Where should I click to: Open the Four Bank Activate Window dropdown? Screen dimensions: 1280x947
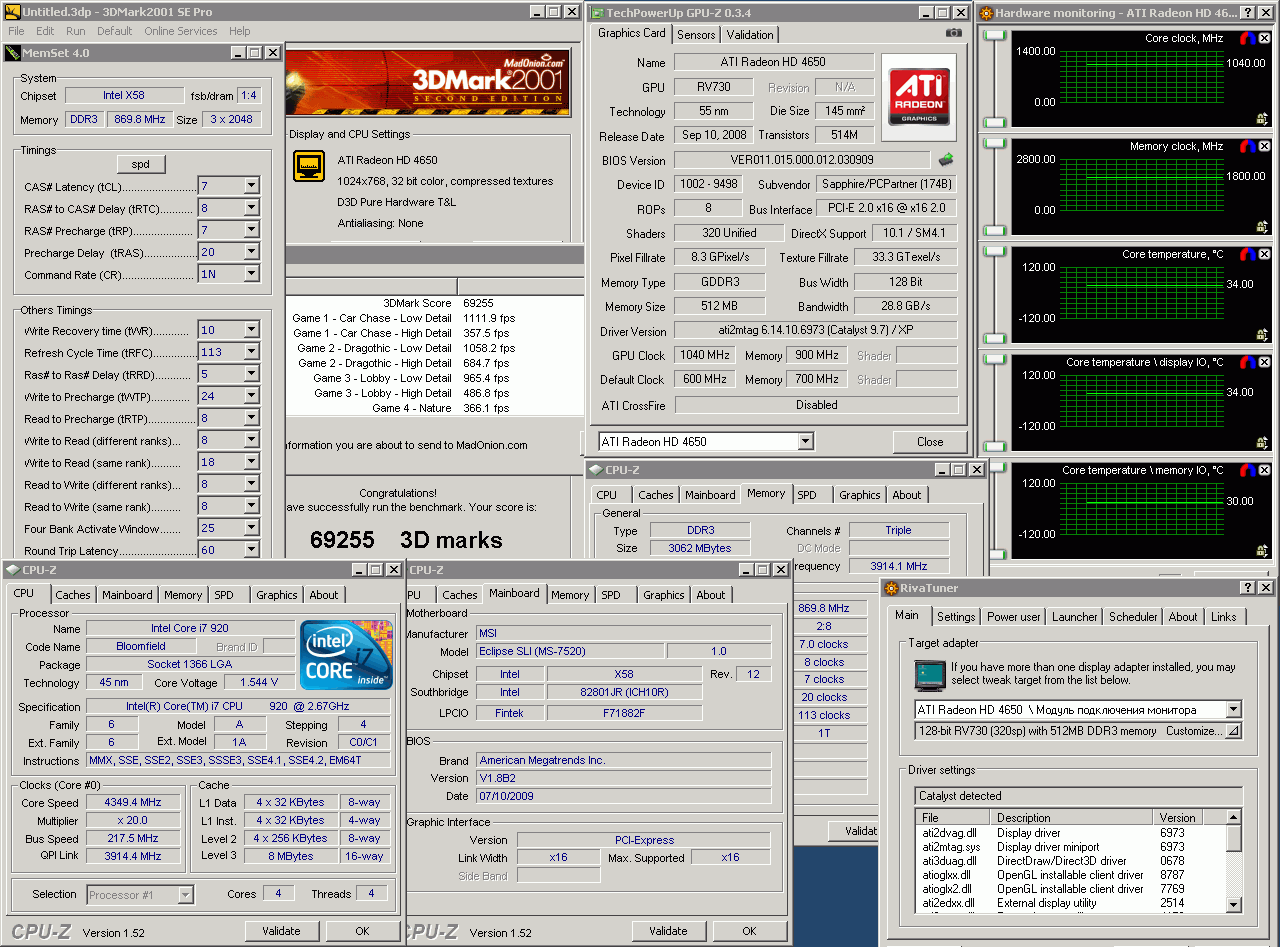coord(251,528)
